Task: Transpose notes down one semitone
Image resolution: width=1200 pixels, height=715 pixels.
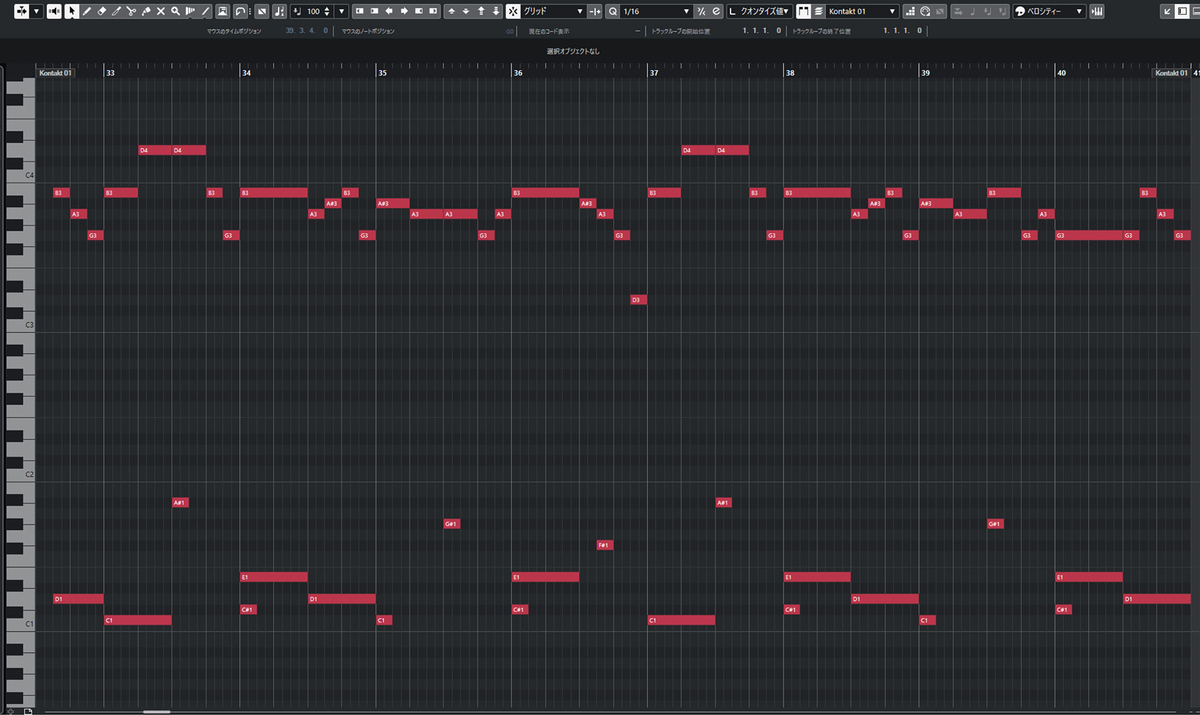Action: click(466, 11)
